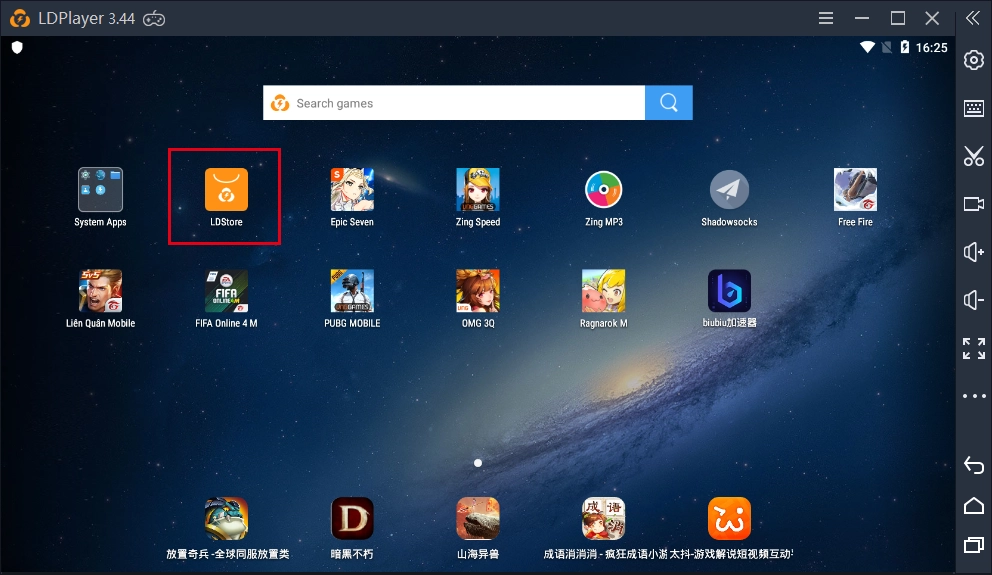Open the hamburger menu in title bar
The height and width of the screenshot is (575, 992).
click(x=826, y=18)
